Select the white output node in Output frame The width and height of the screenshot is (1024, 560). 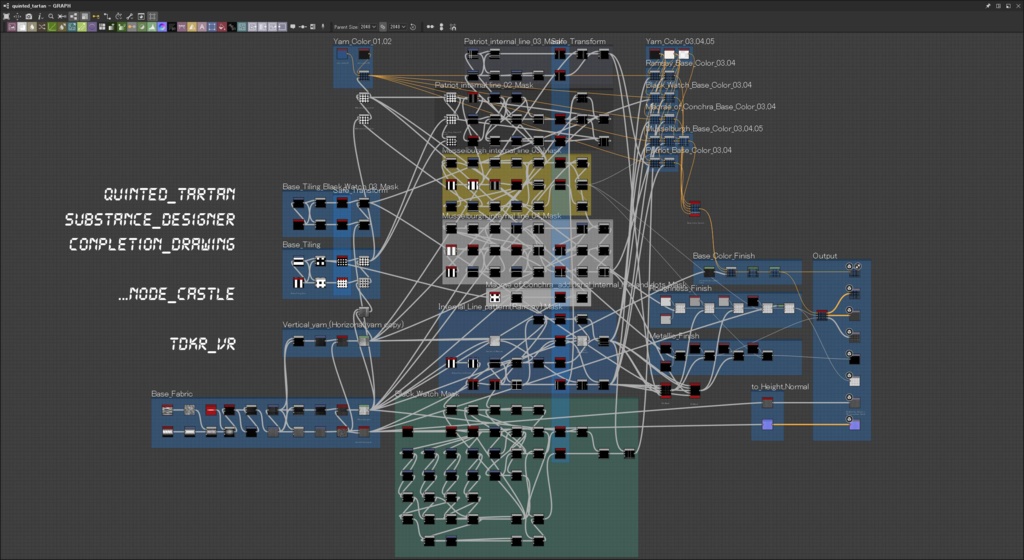point(854,381)
